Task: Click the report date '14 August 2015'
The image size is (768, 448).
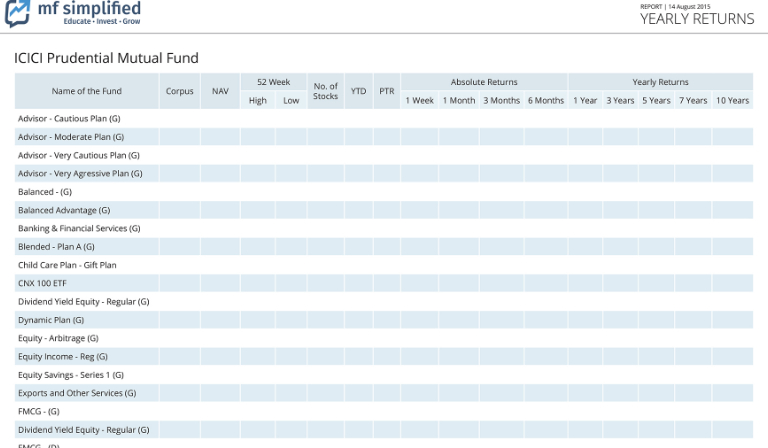Action: click(689, 6)
